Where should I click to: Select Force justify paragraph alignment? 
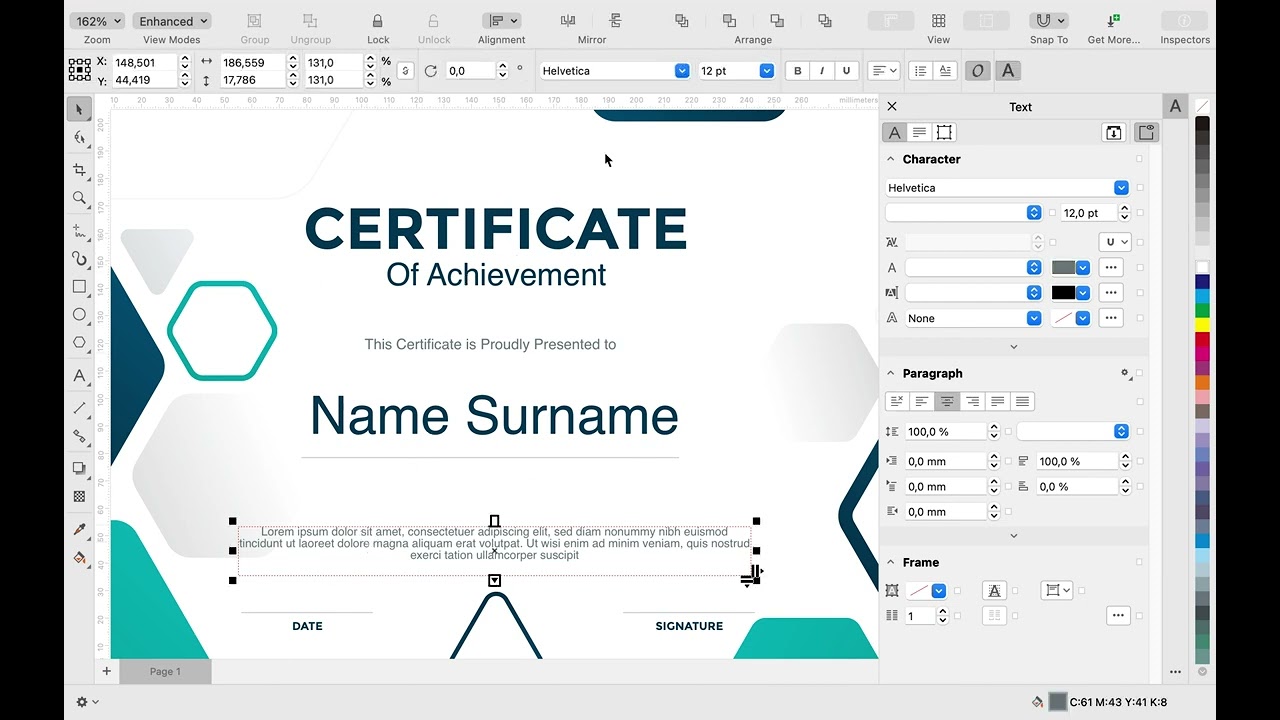pos(1022,401)
